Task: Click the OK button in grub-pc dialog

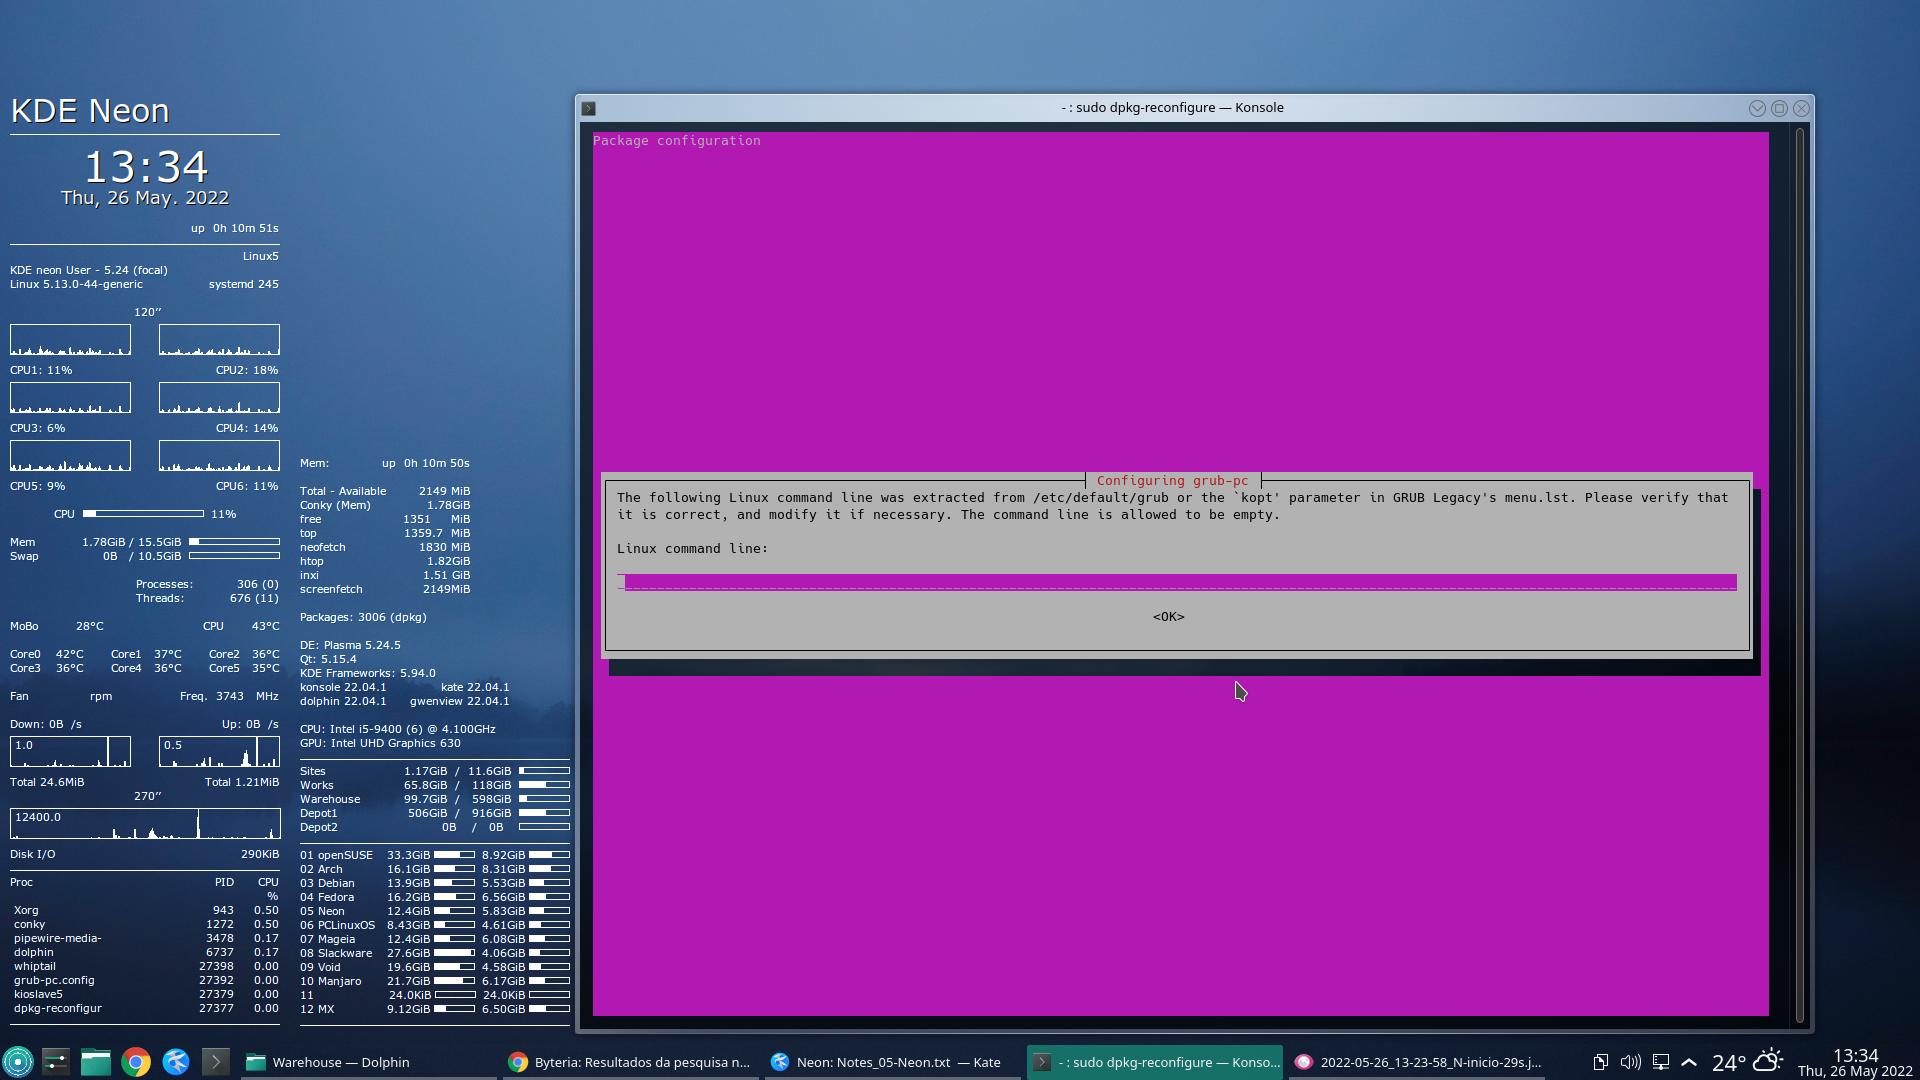Action: pos(1168,617)
